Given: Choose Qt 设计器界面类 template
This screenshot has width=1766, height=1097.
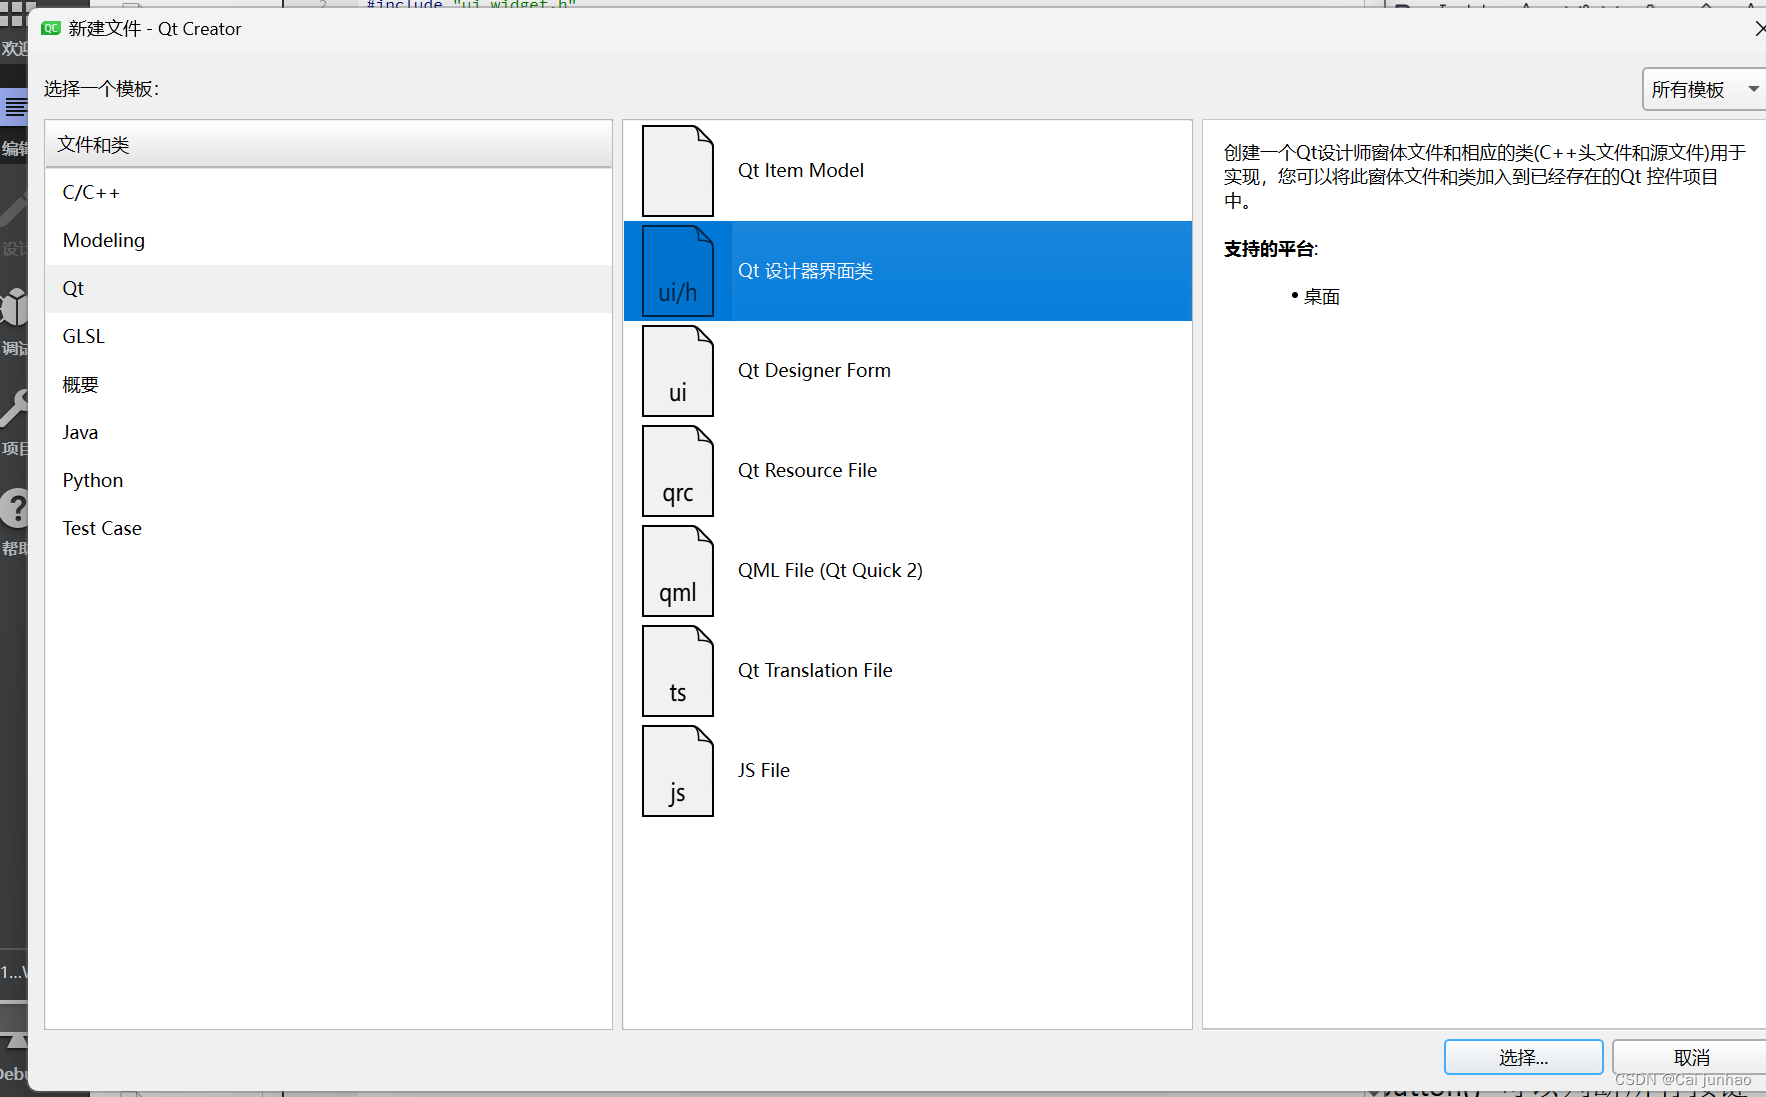Looking at the screenshot, I should pos(908,271).
